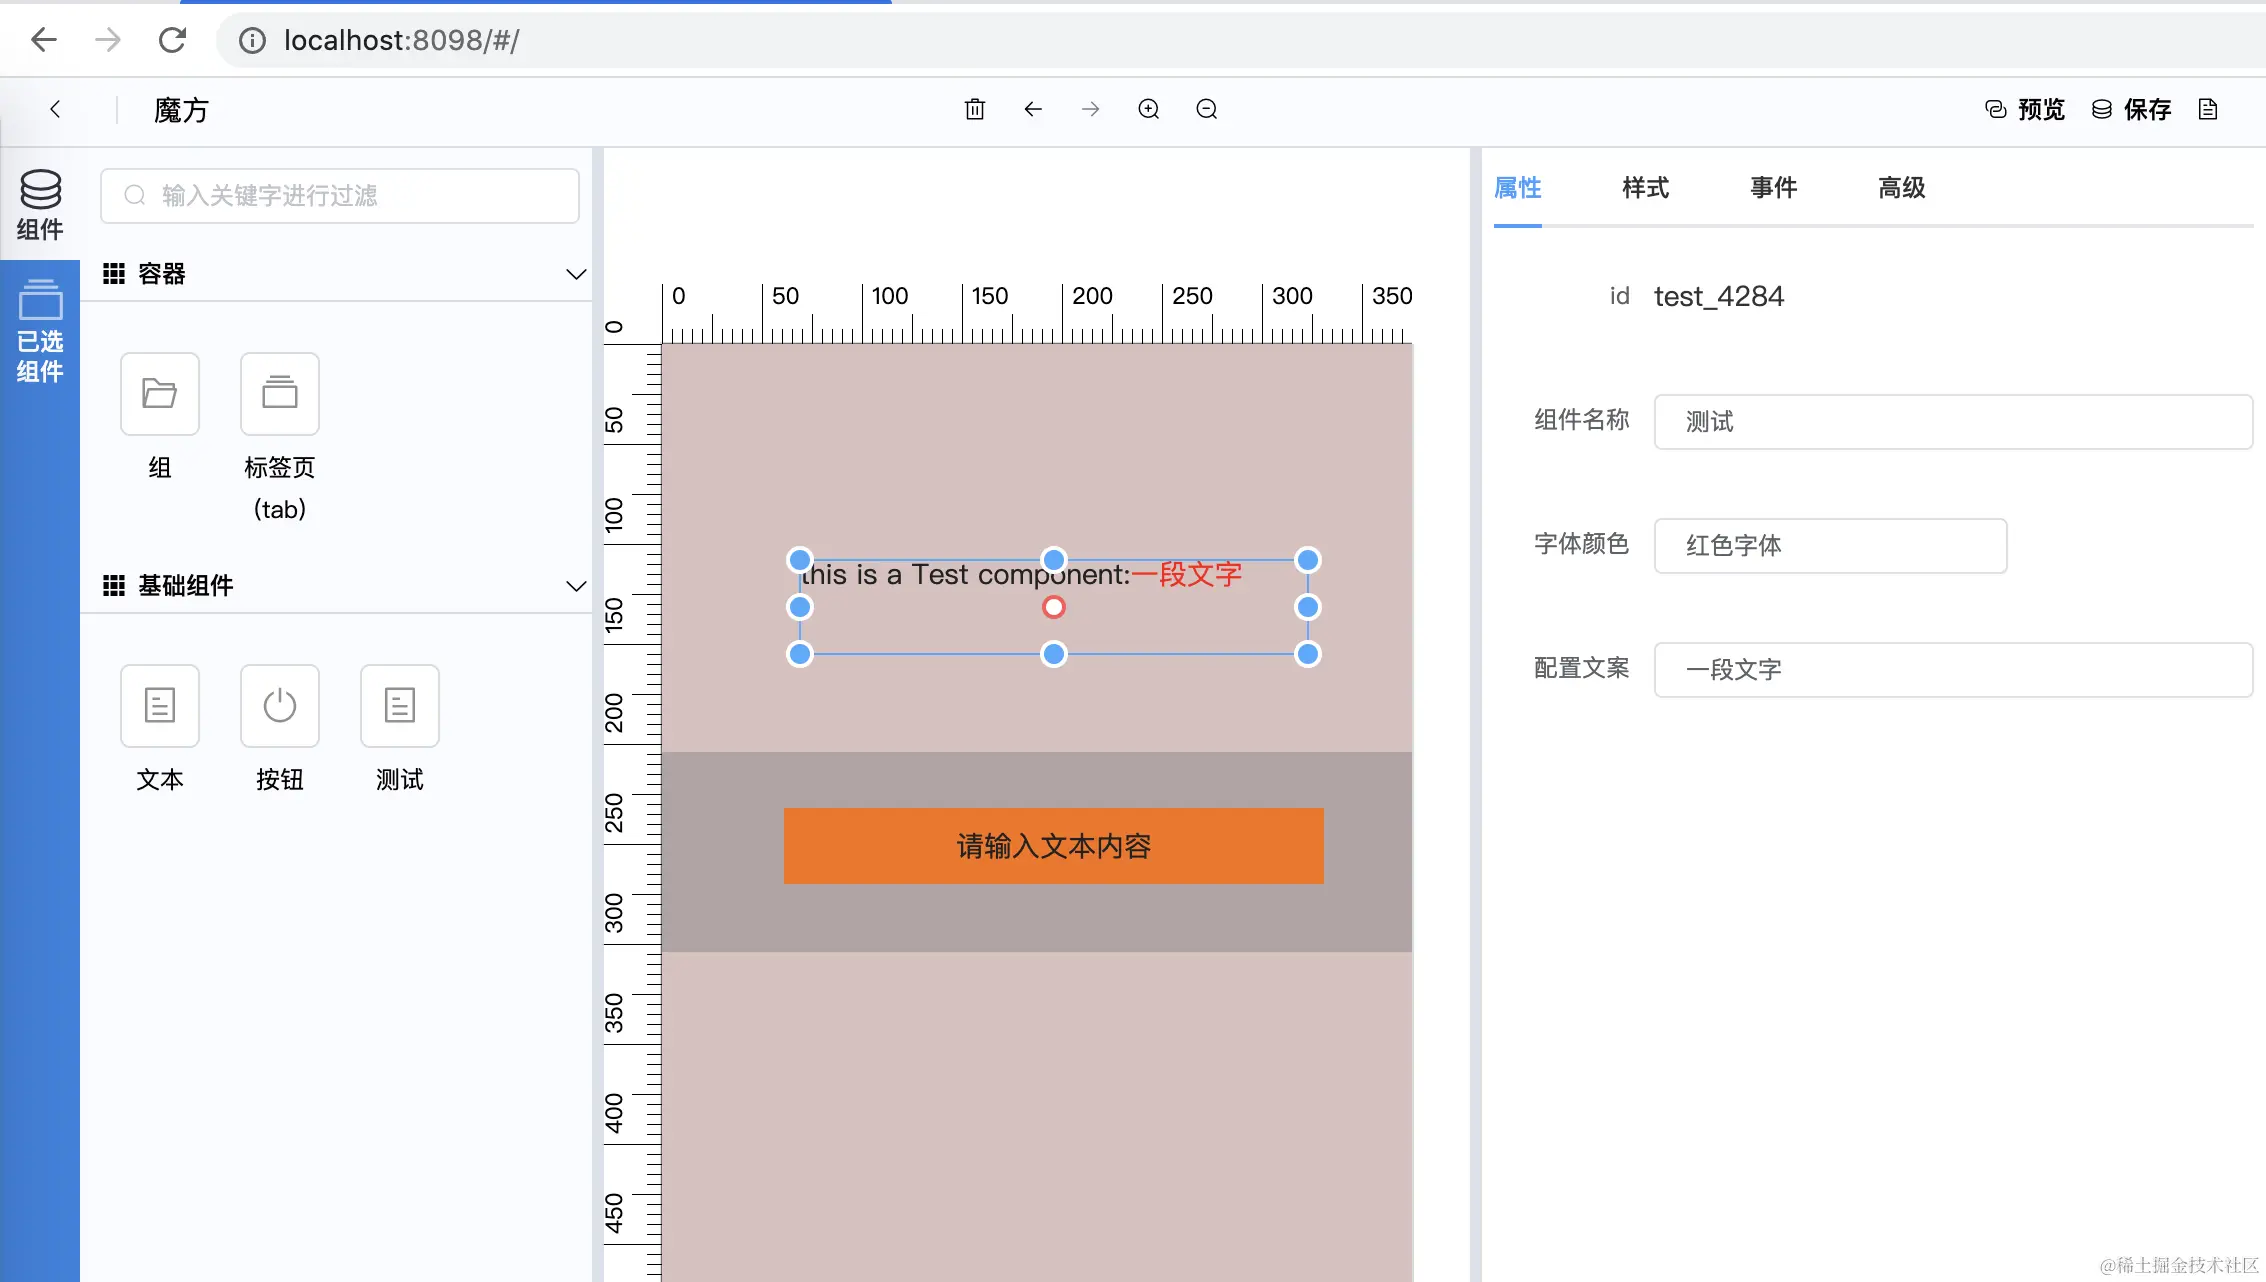Collapse the 基础组件 section chevron

(576, 586)
